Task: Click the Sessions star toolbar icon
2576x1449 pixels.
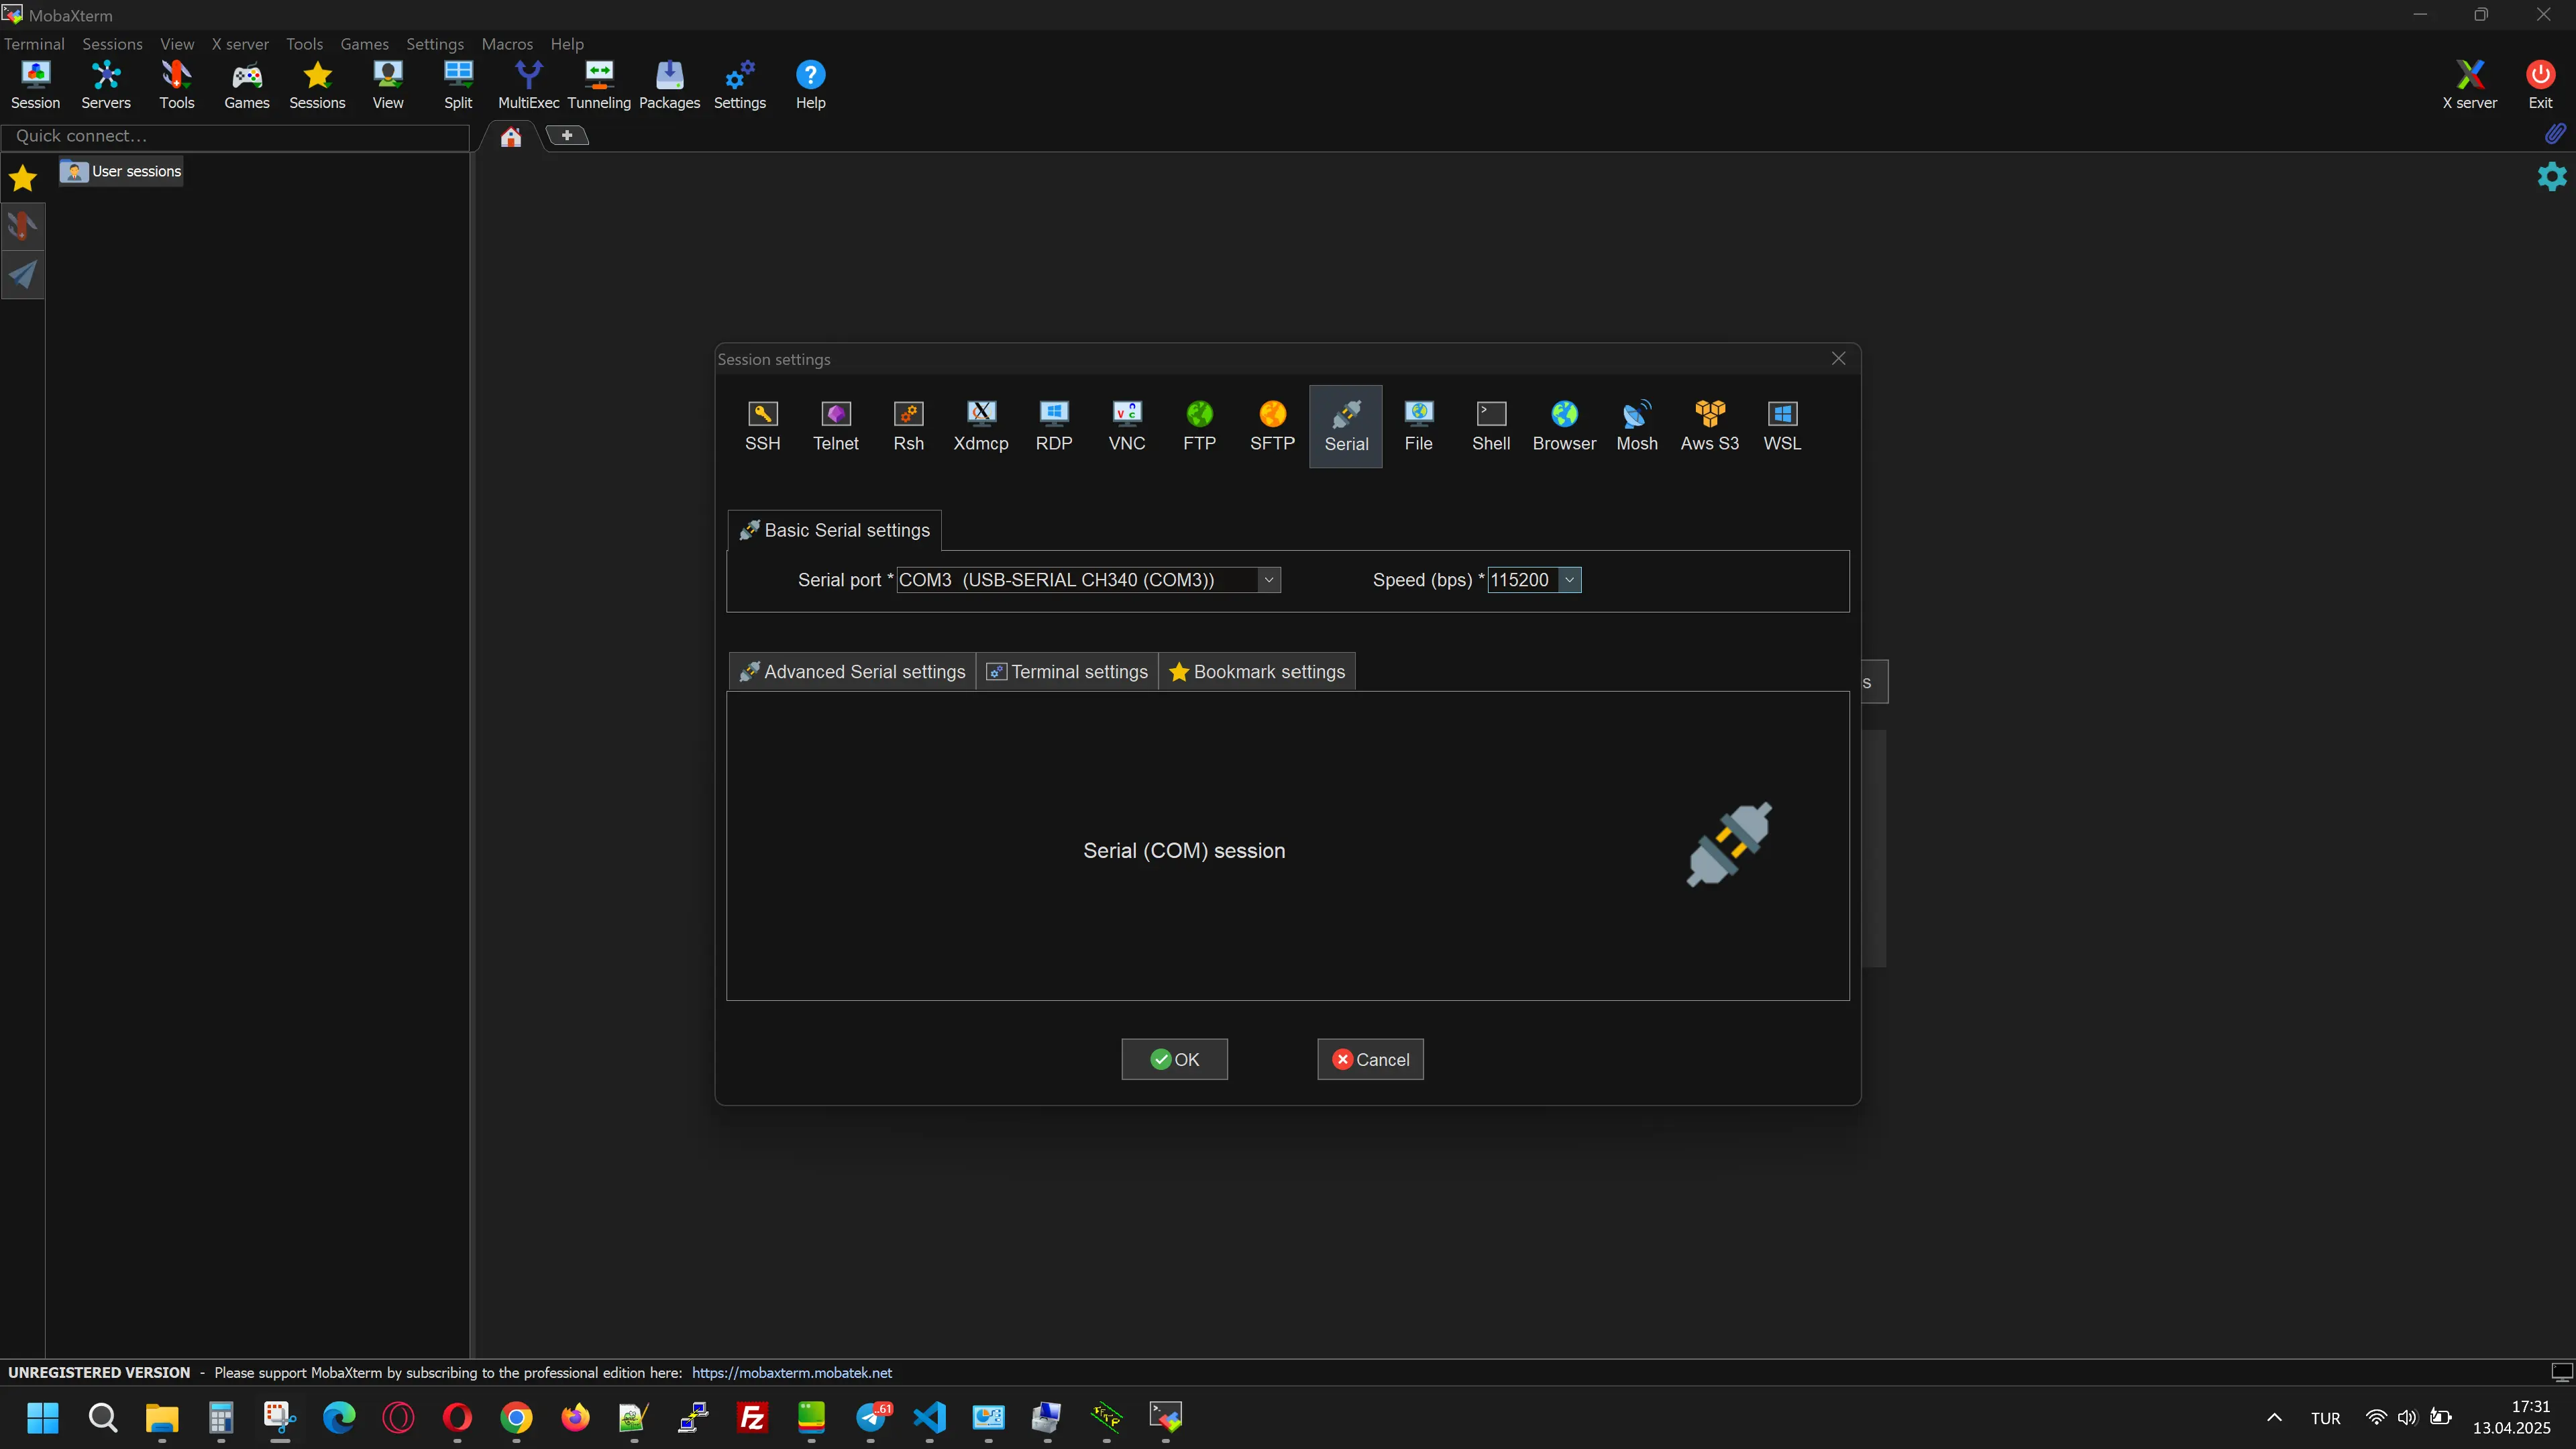Action: (317, 85)
